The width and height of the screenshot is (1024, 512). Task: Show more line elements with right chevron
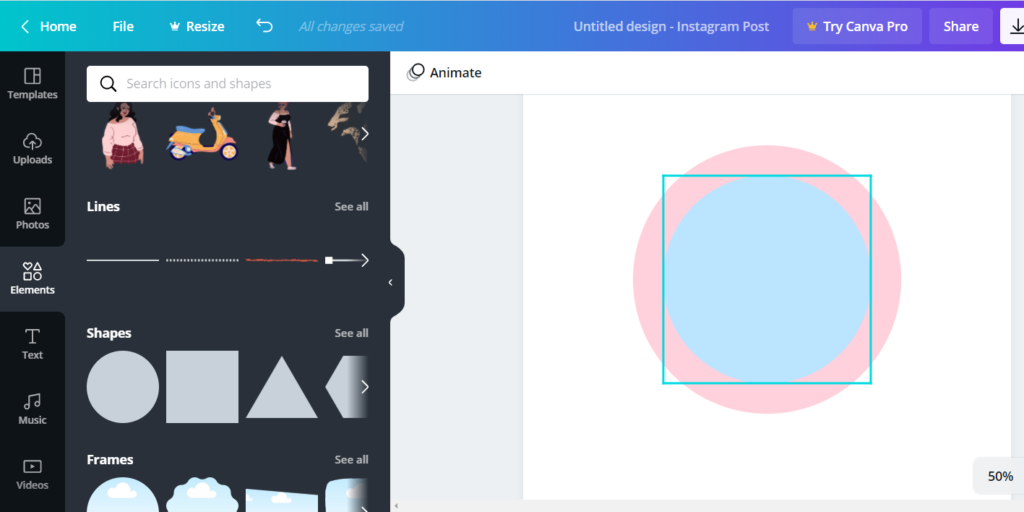364,261
